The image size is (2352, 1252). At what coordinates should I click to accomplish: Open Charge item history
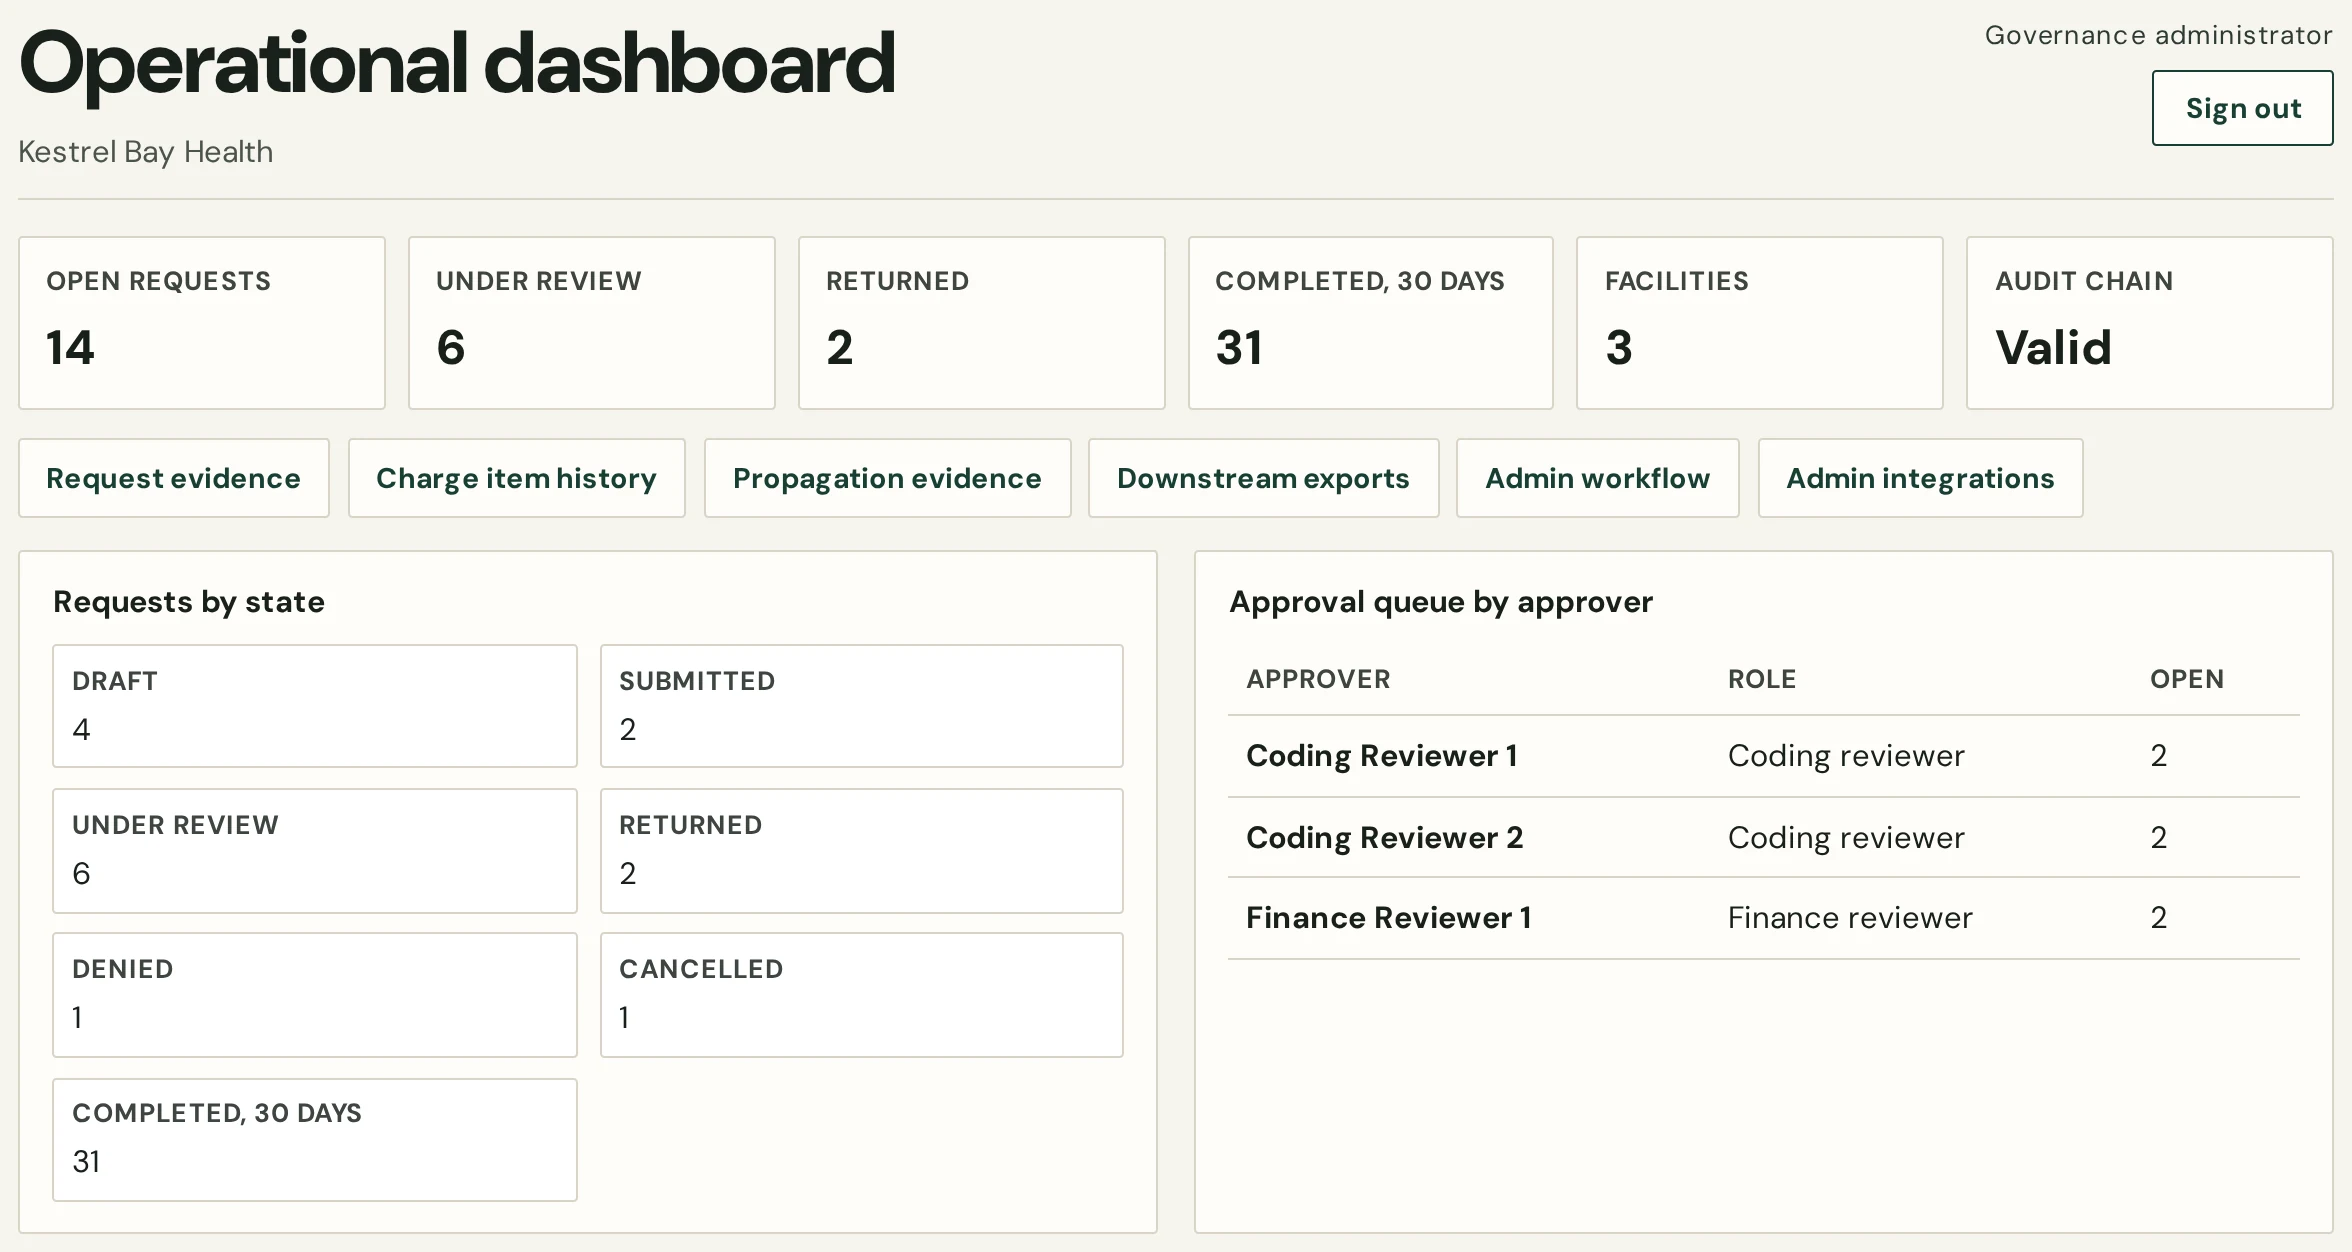pos(516,478)
